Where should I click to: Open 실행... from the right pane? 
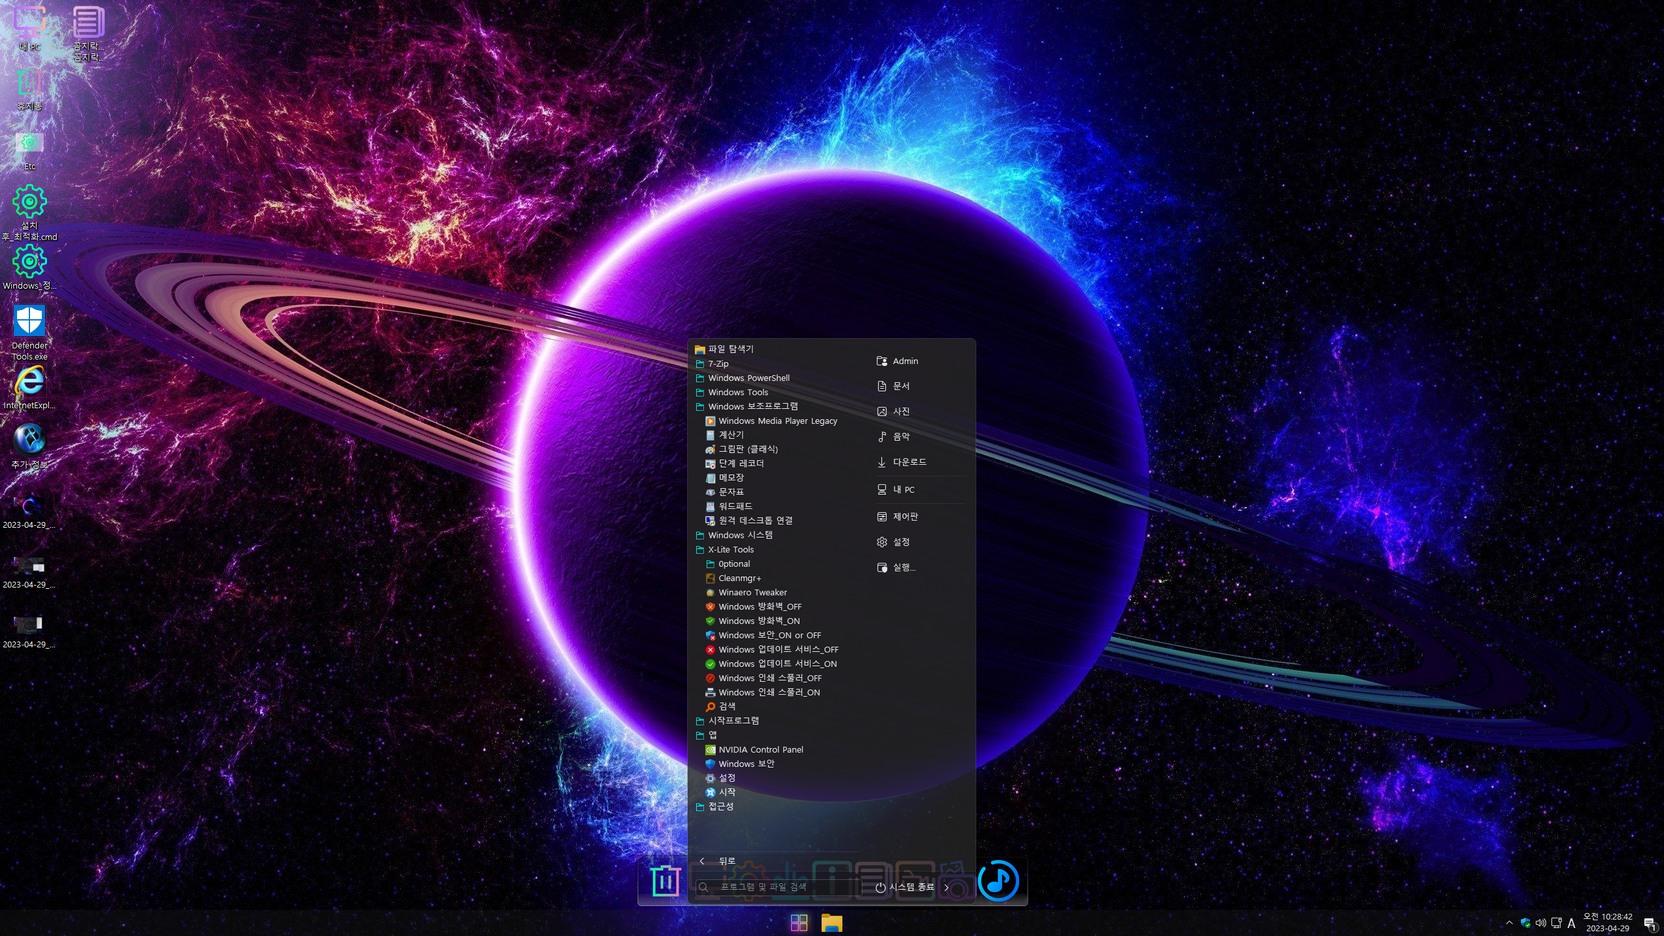tap(895, 567)
